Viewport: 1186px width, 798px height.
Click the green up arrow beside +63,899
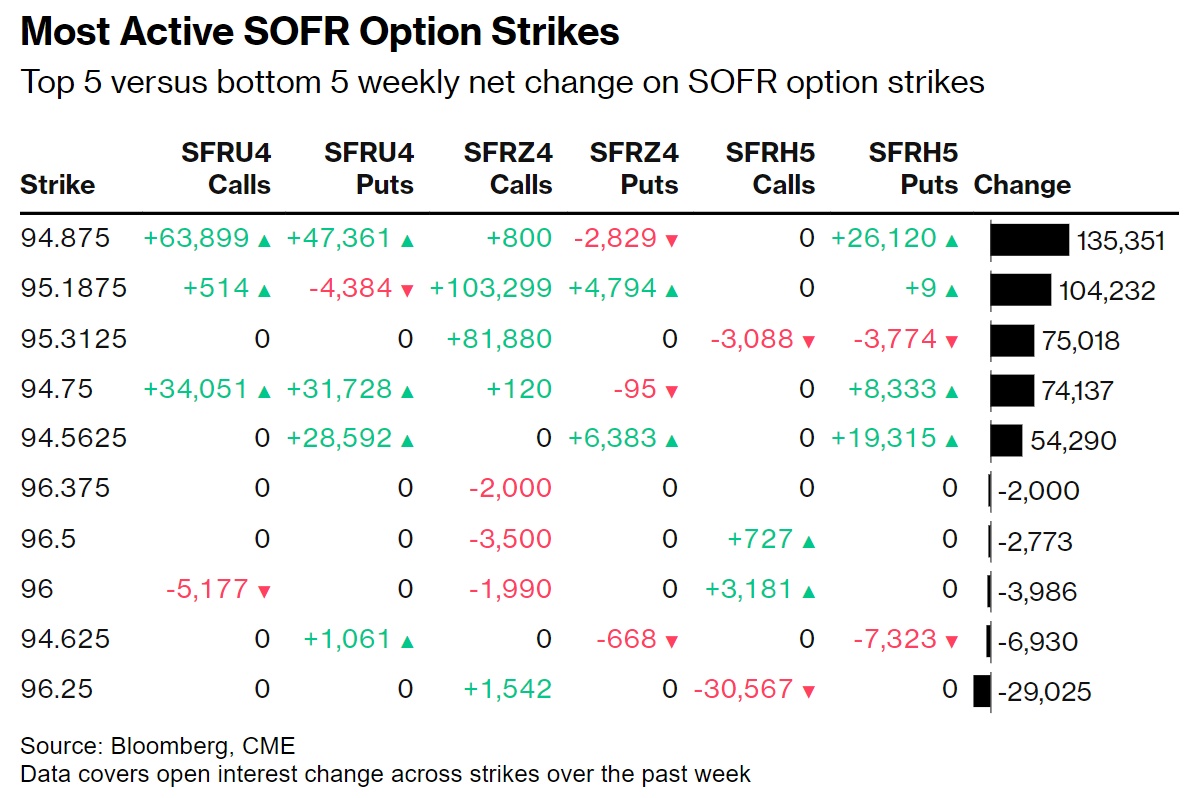[264, 240]
